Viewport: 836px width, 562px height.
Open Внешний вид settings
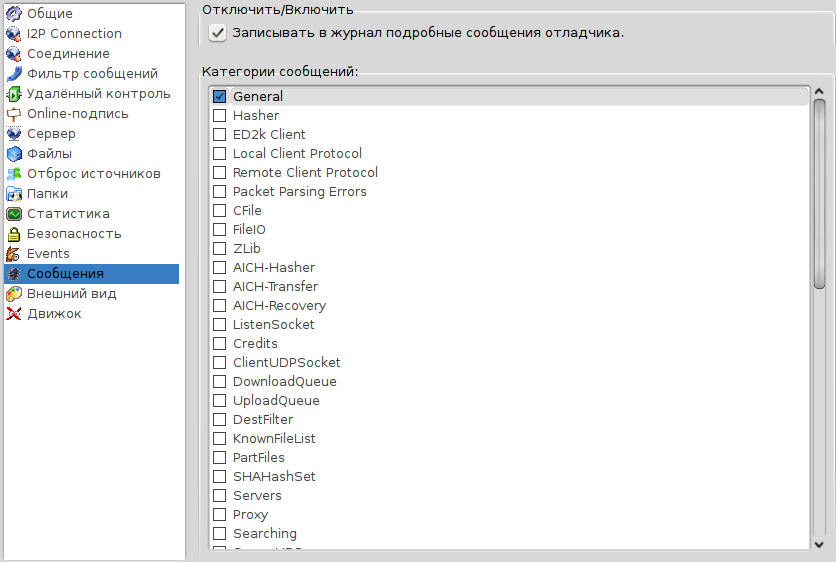72,294
